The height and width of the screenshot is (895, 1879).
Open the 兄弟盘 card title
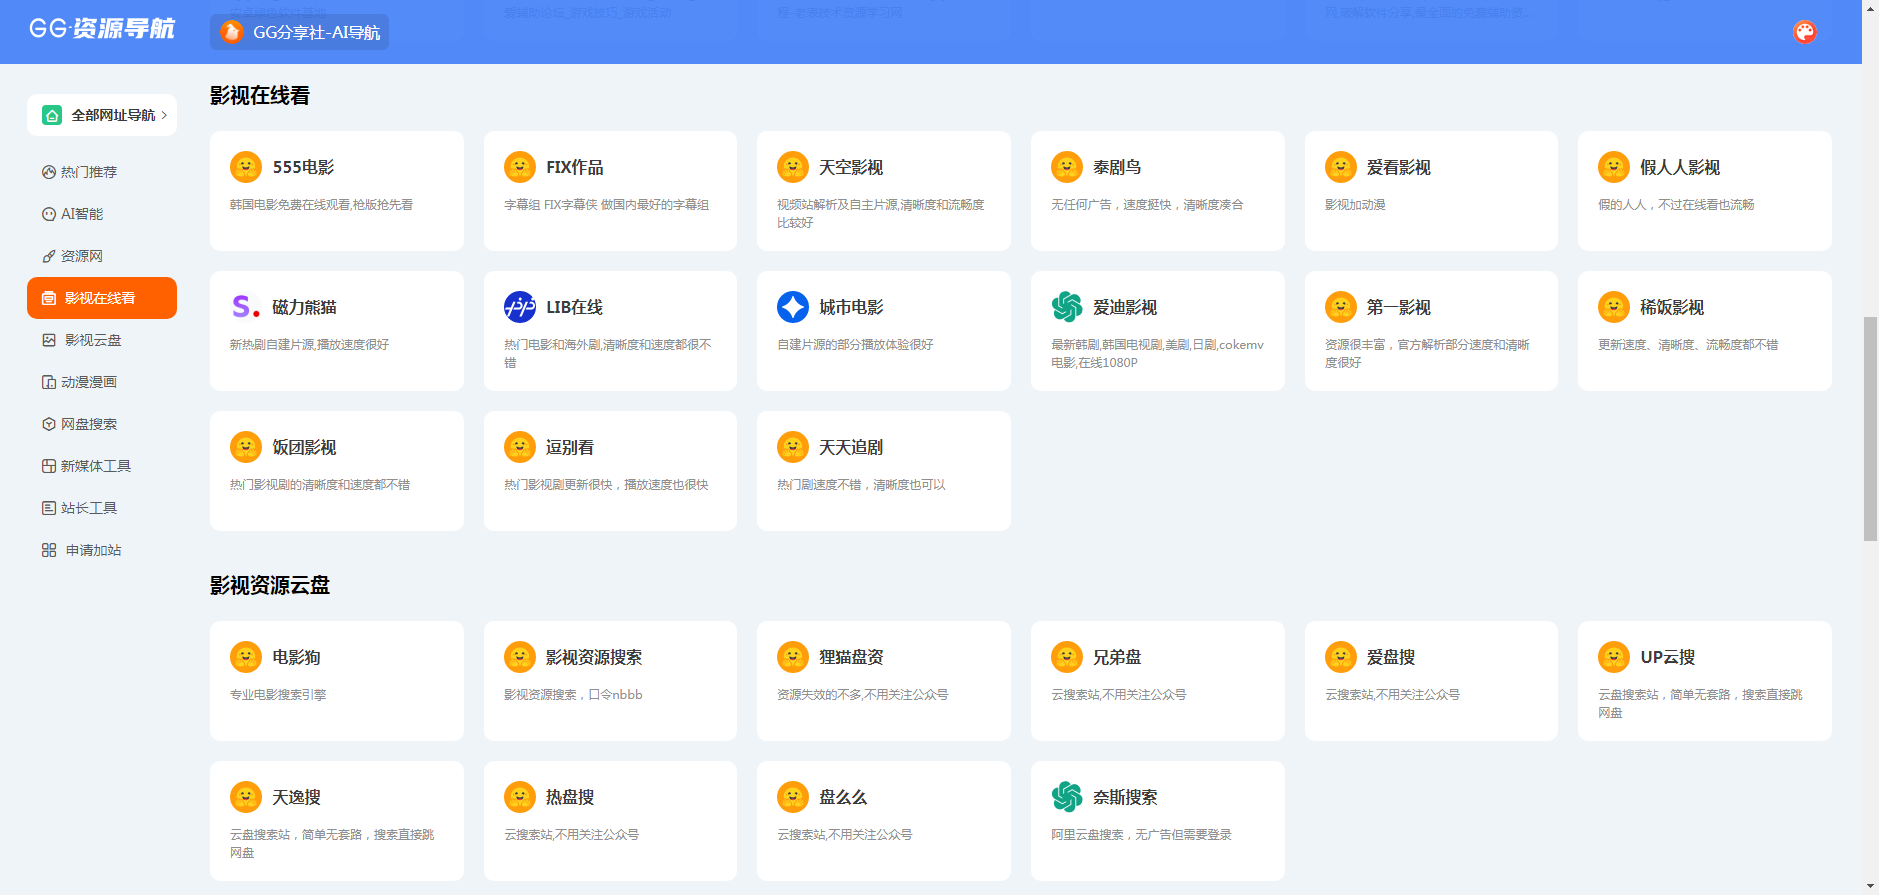tap(1117, 657)
